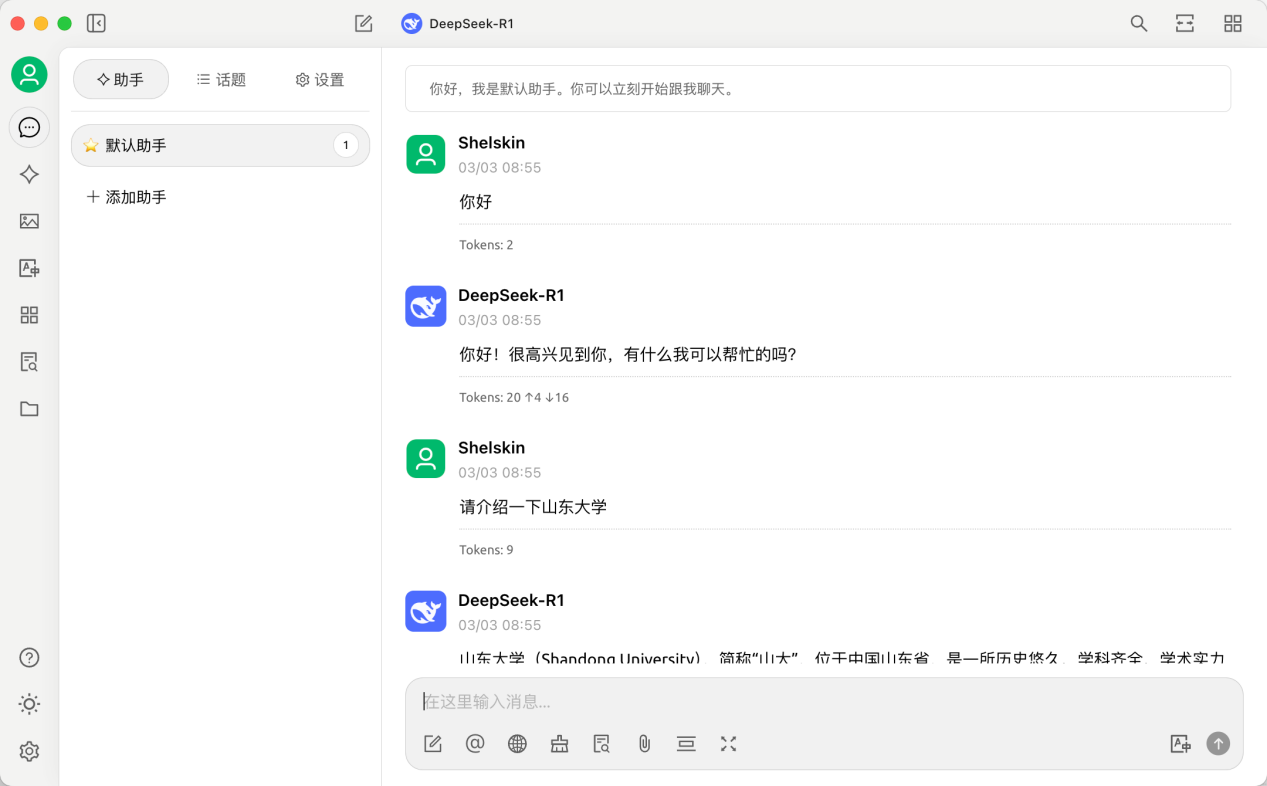Viewport: 1267px width, 786px height.
Task: Click the Tokens: 9 label
Action: [486, 550]
